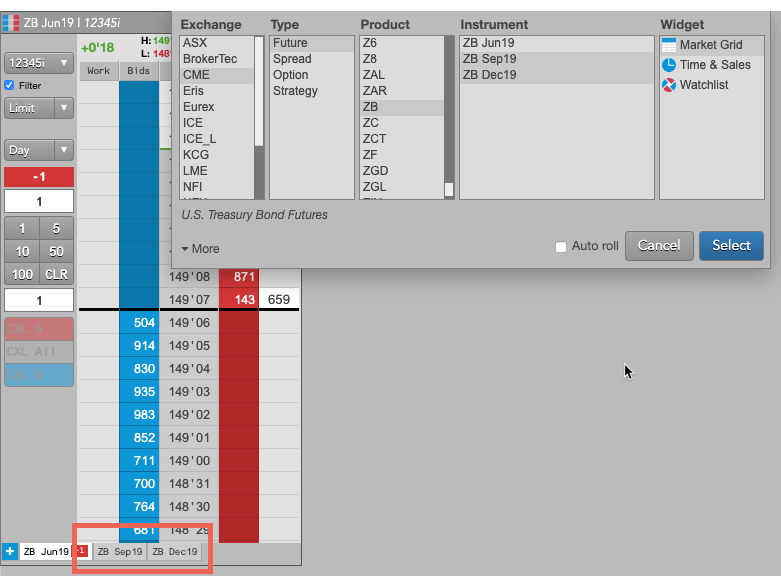This screenshot has height=585, width=781.
Task: Click the Watchlist widget icon
Action: (x=669, y=85)
